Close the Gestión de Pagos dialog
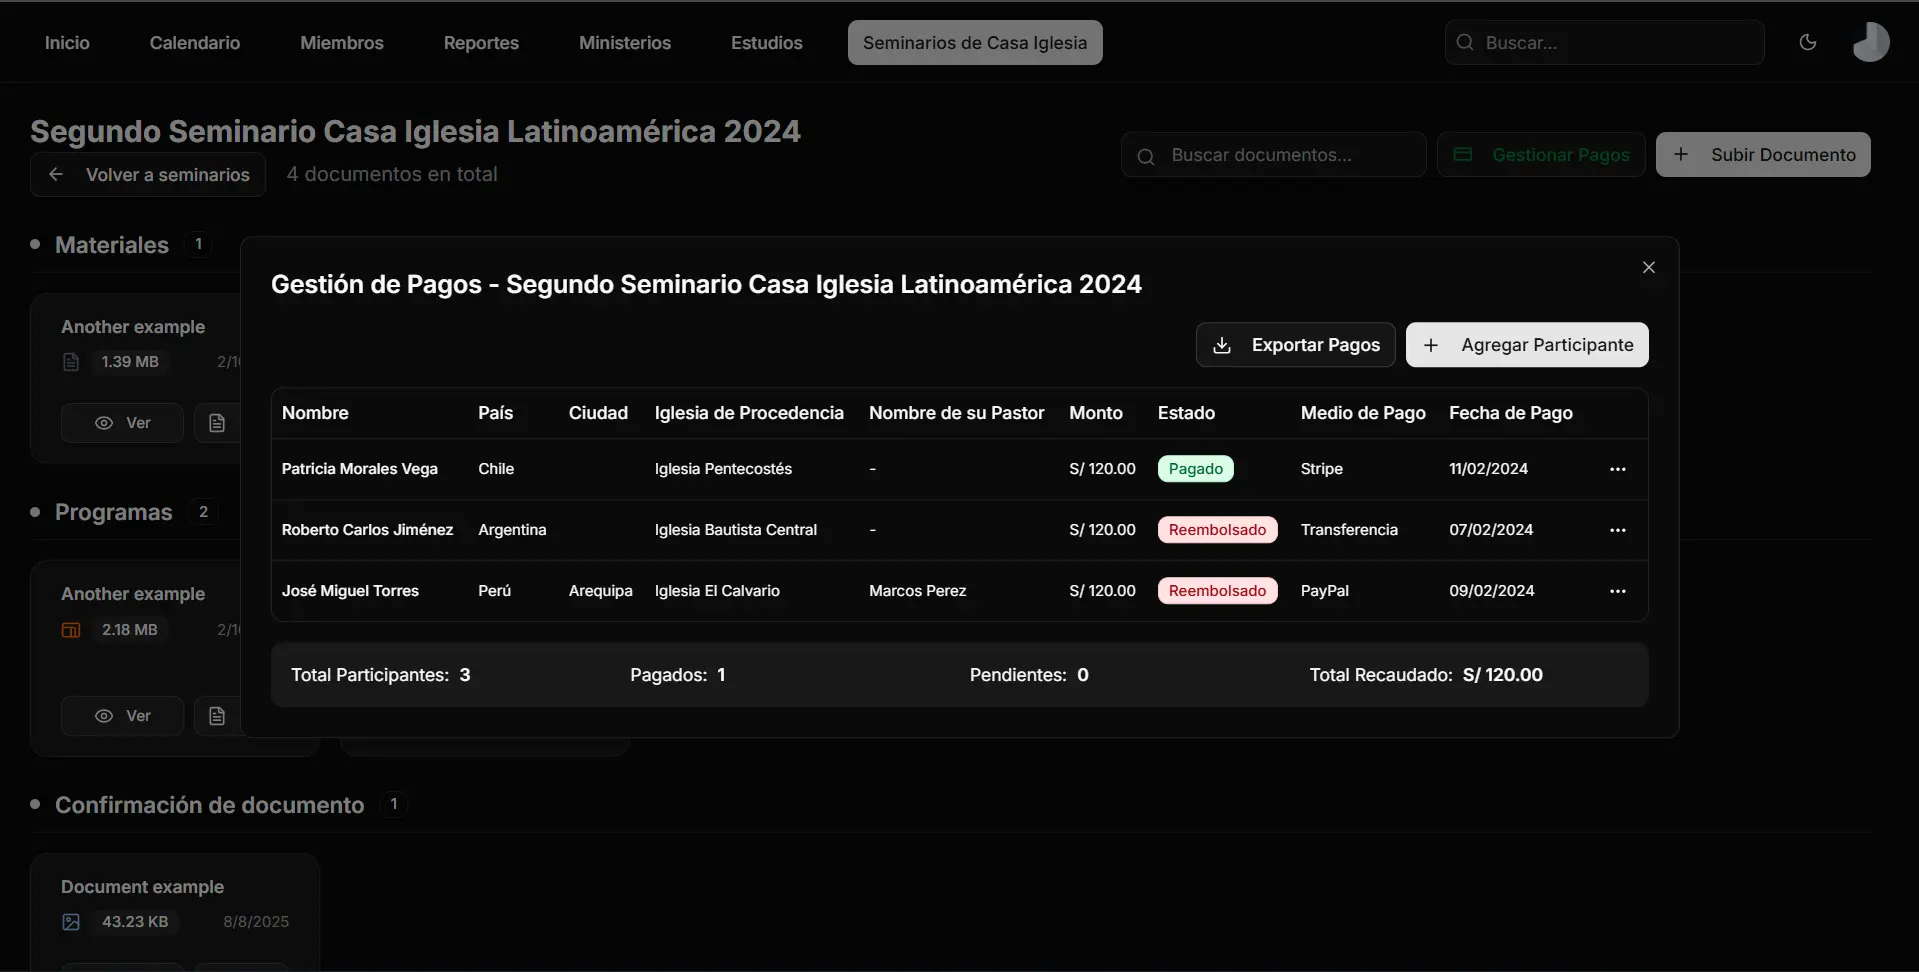The width and height of the screenshot is (1919, 972). click(x=1648, y=267)
